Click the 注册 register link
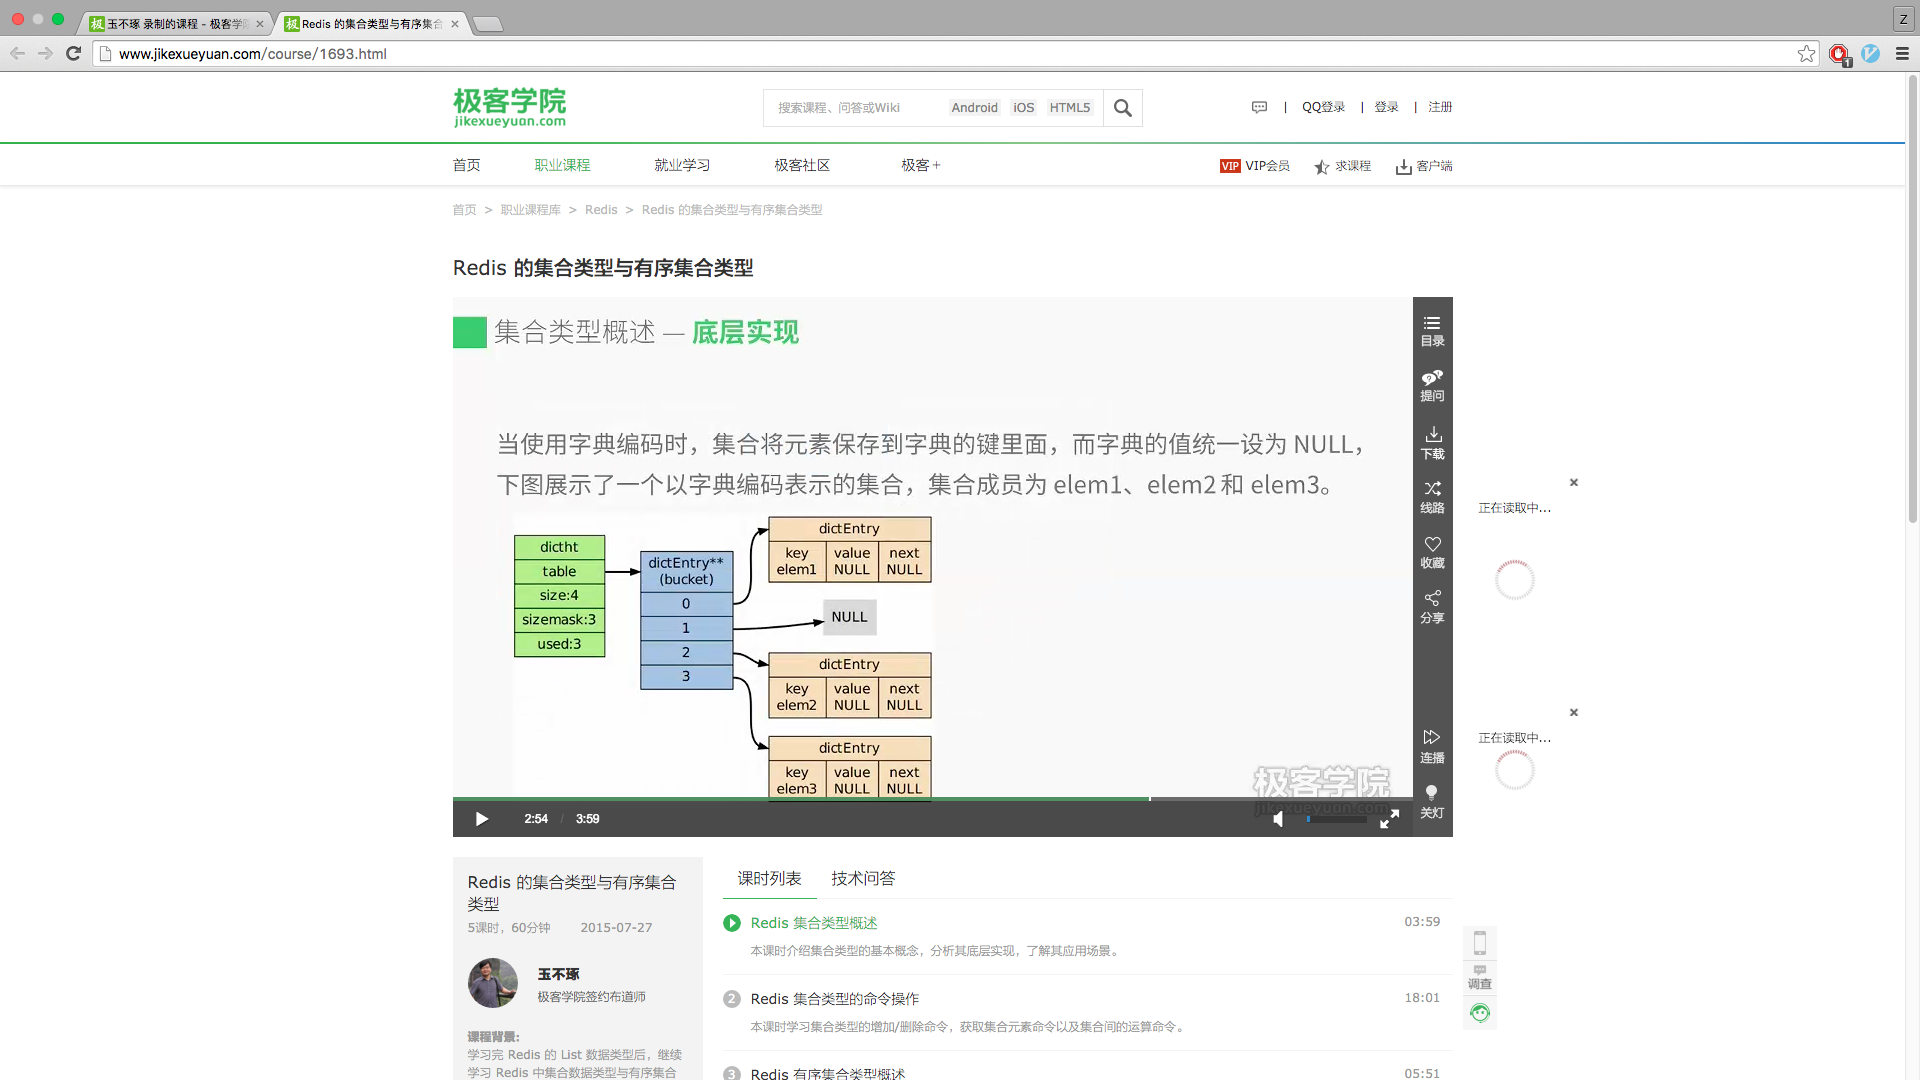This screenshot has width=1920, height=1080. [1440, 107]
